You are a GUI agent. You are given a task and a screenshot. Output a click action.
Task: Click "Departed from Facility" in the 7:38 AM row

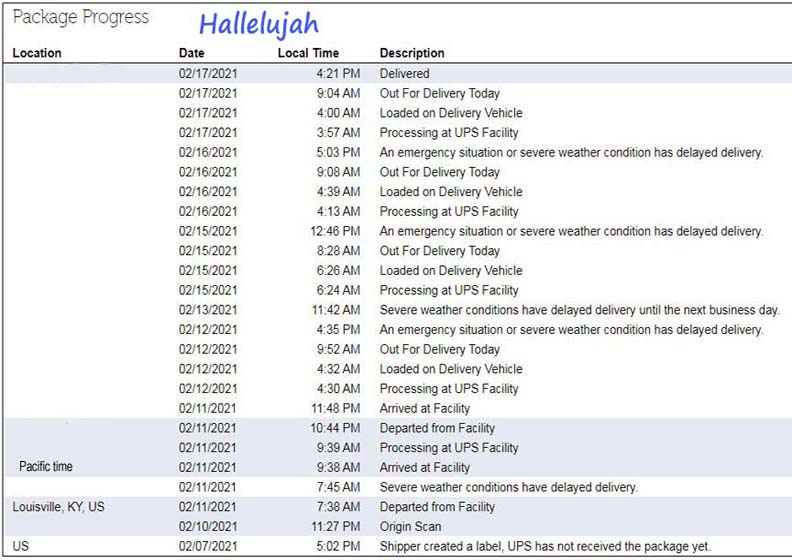point(437,507)
